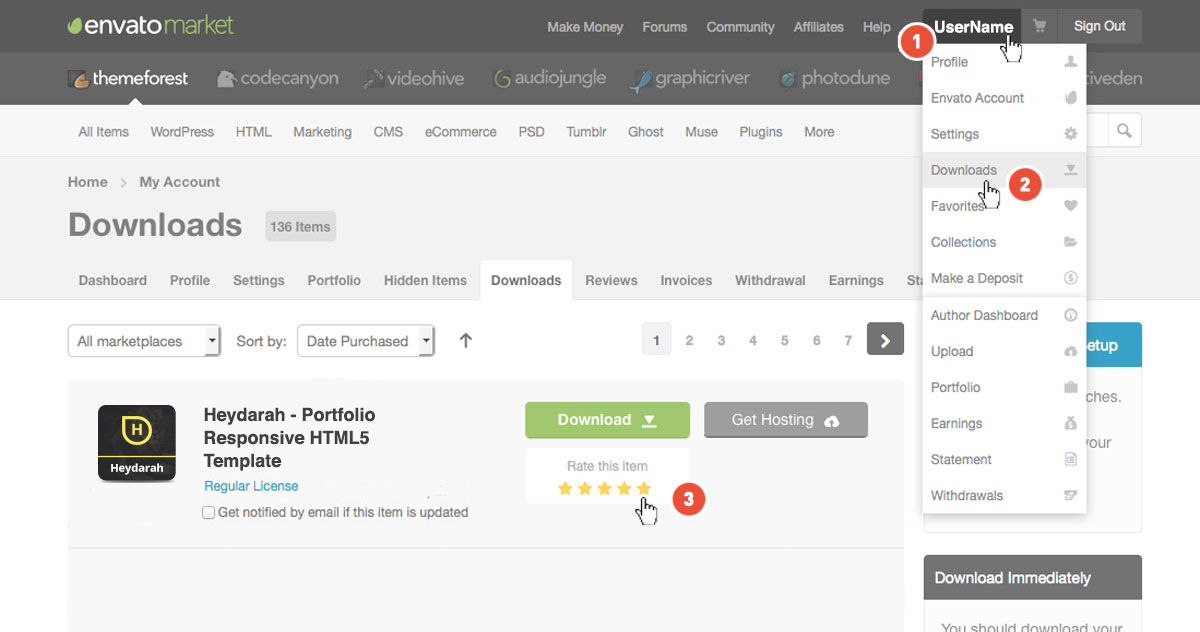Click the Sign Out button
This screenshot has height=632, width=1200.
(1099, 27)
